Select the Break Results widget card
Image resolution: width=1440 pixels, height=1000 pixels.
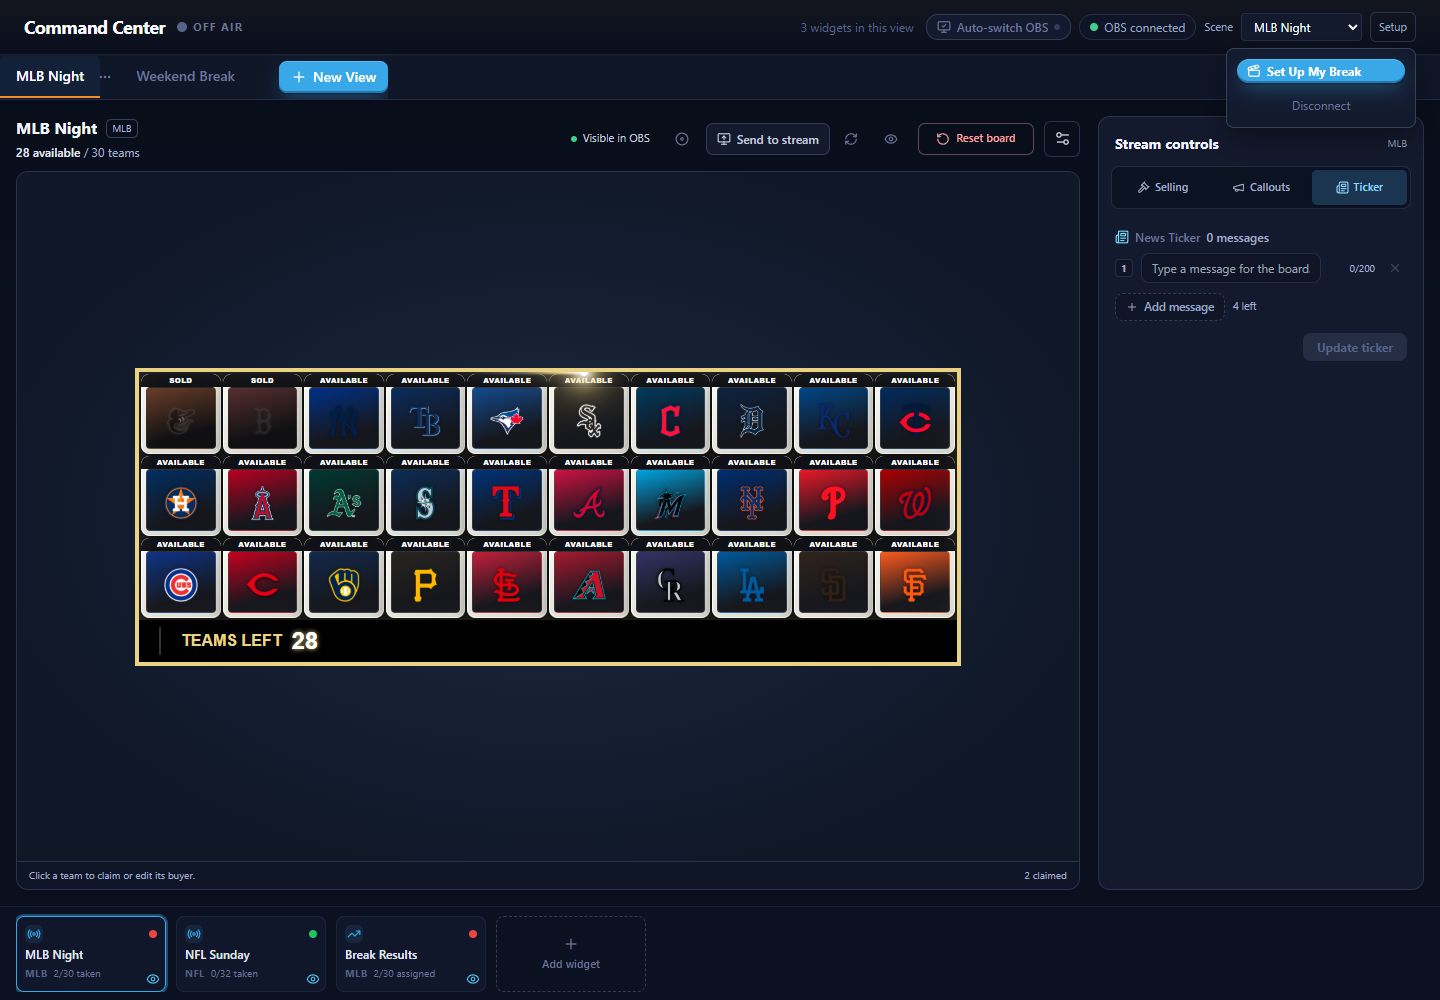(x=411, y=954)
